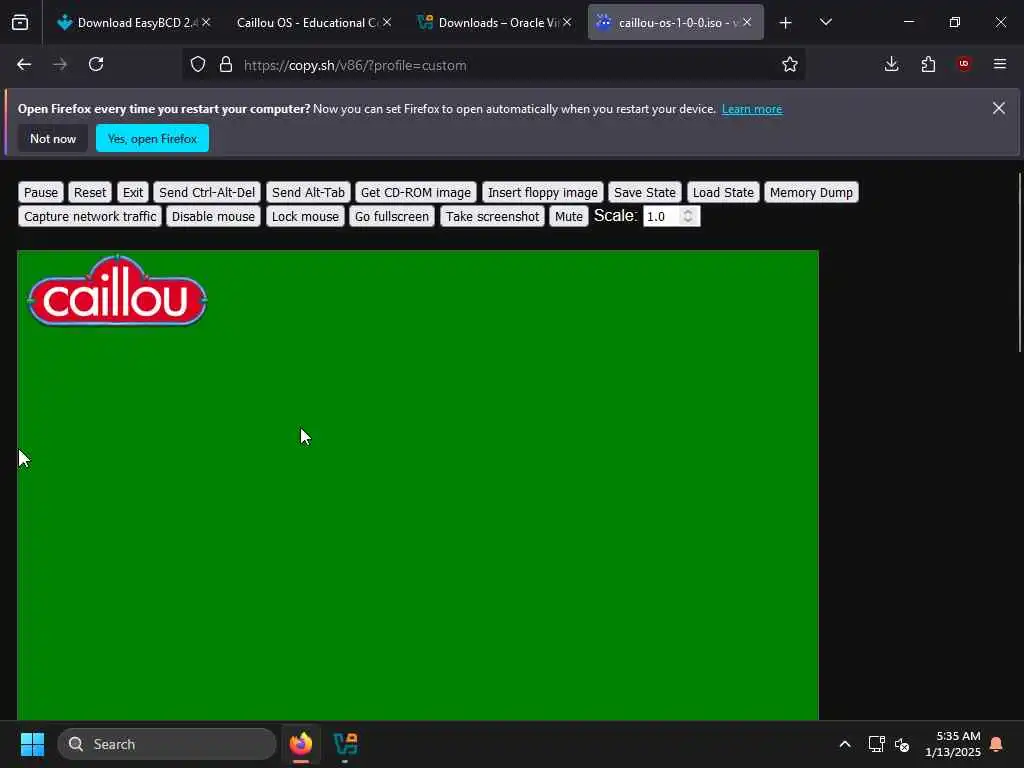1024x768 pixels.
Task: Open the muted volume tray icon
Action: click(x=903, y=744)
